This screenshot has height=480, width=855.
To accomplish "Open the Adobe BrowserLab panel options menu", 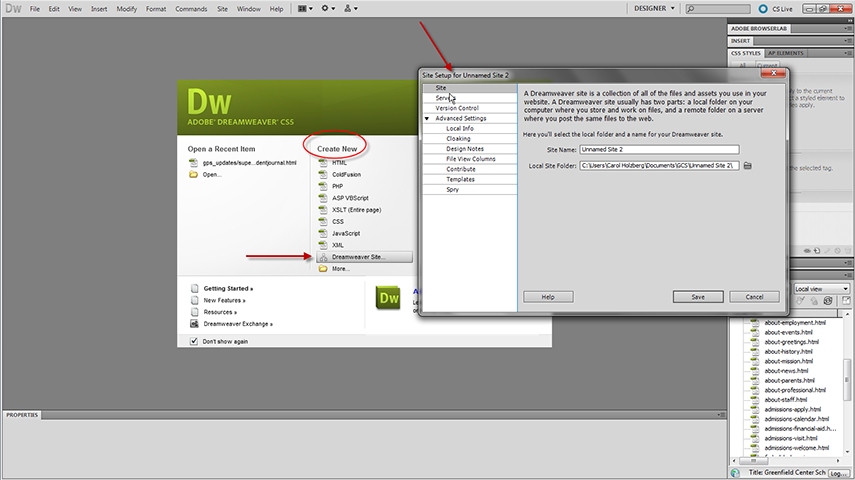I will click(847, 28).
